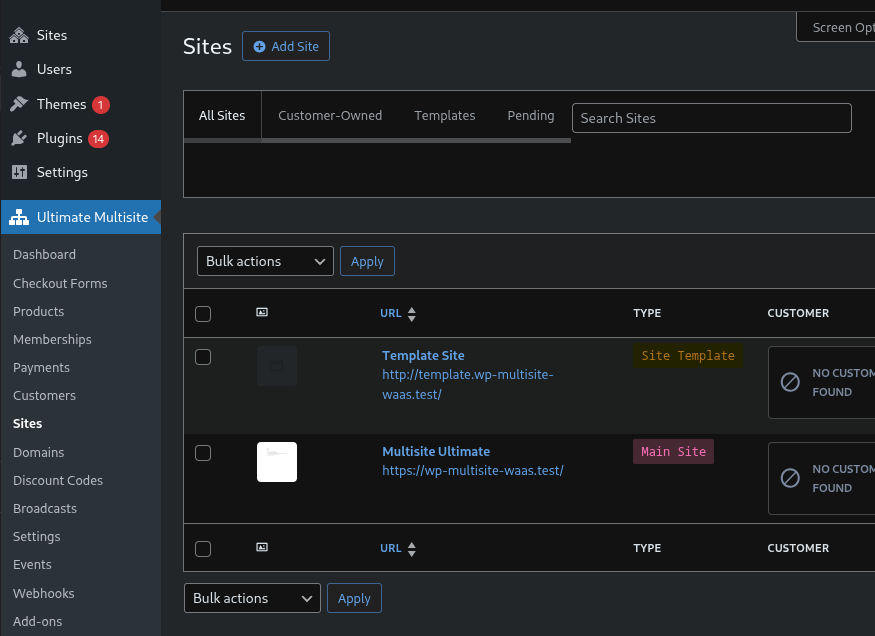Check the checkbox for the Template Site row
Image resolution: width=875 pixels, height=636 pixels.
tap(203, 356)
